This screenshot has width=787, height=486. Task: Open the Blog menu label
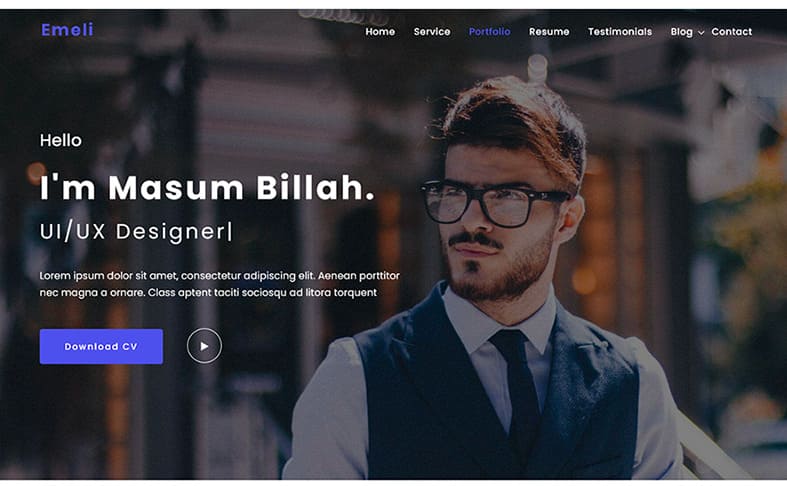[x=681, y=32]
